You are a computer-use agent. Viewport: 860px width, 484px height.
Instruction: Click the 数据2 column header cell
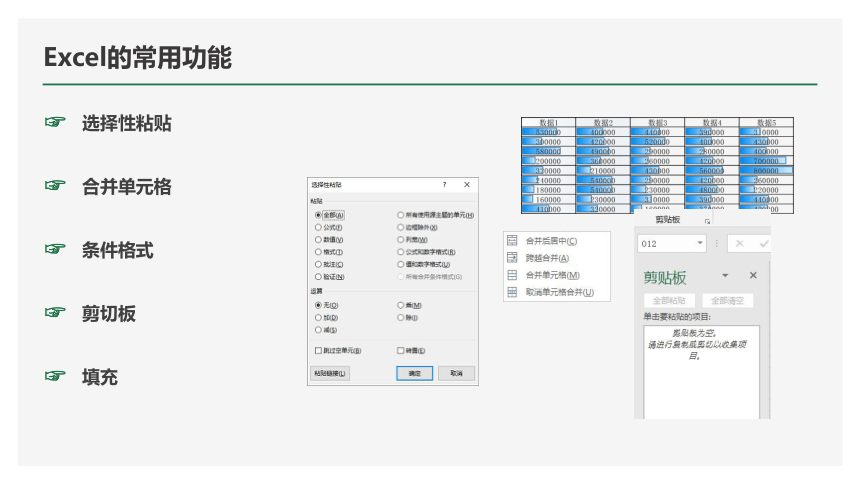[603, 123]
